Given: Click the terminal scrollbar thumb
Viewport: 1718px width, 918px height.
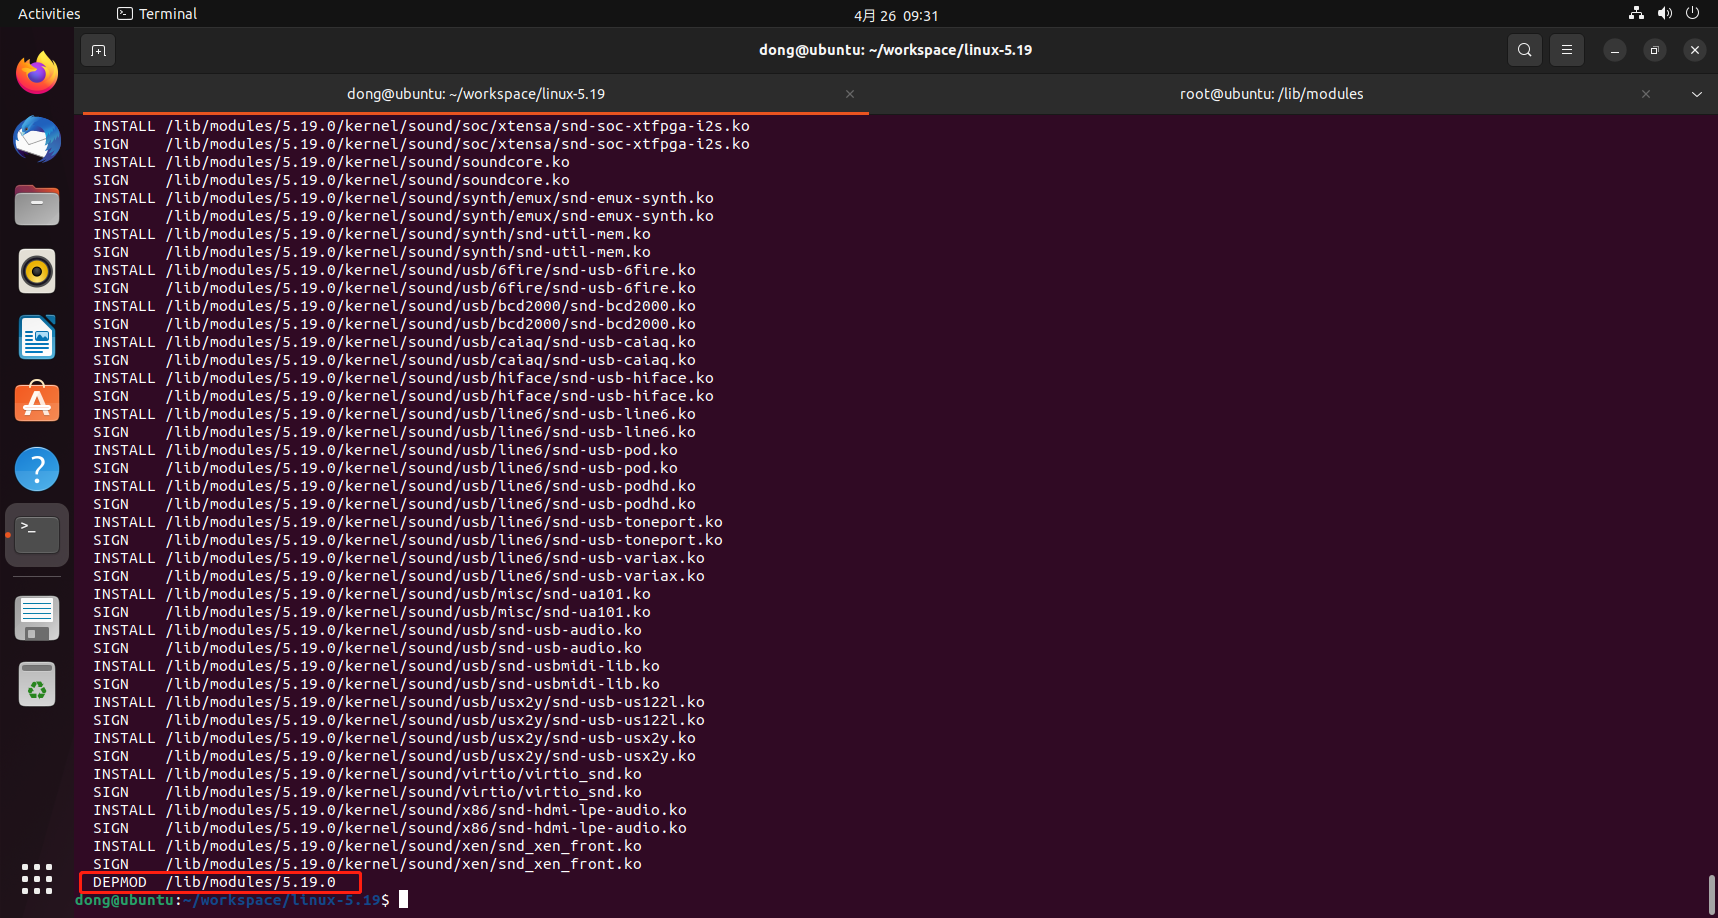Looking at the screenshot, I should click(1711, 893).
